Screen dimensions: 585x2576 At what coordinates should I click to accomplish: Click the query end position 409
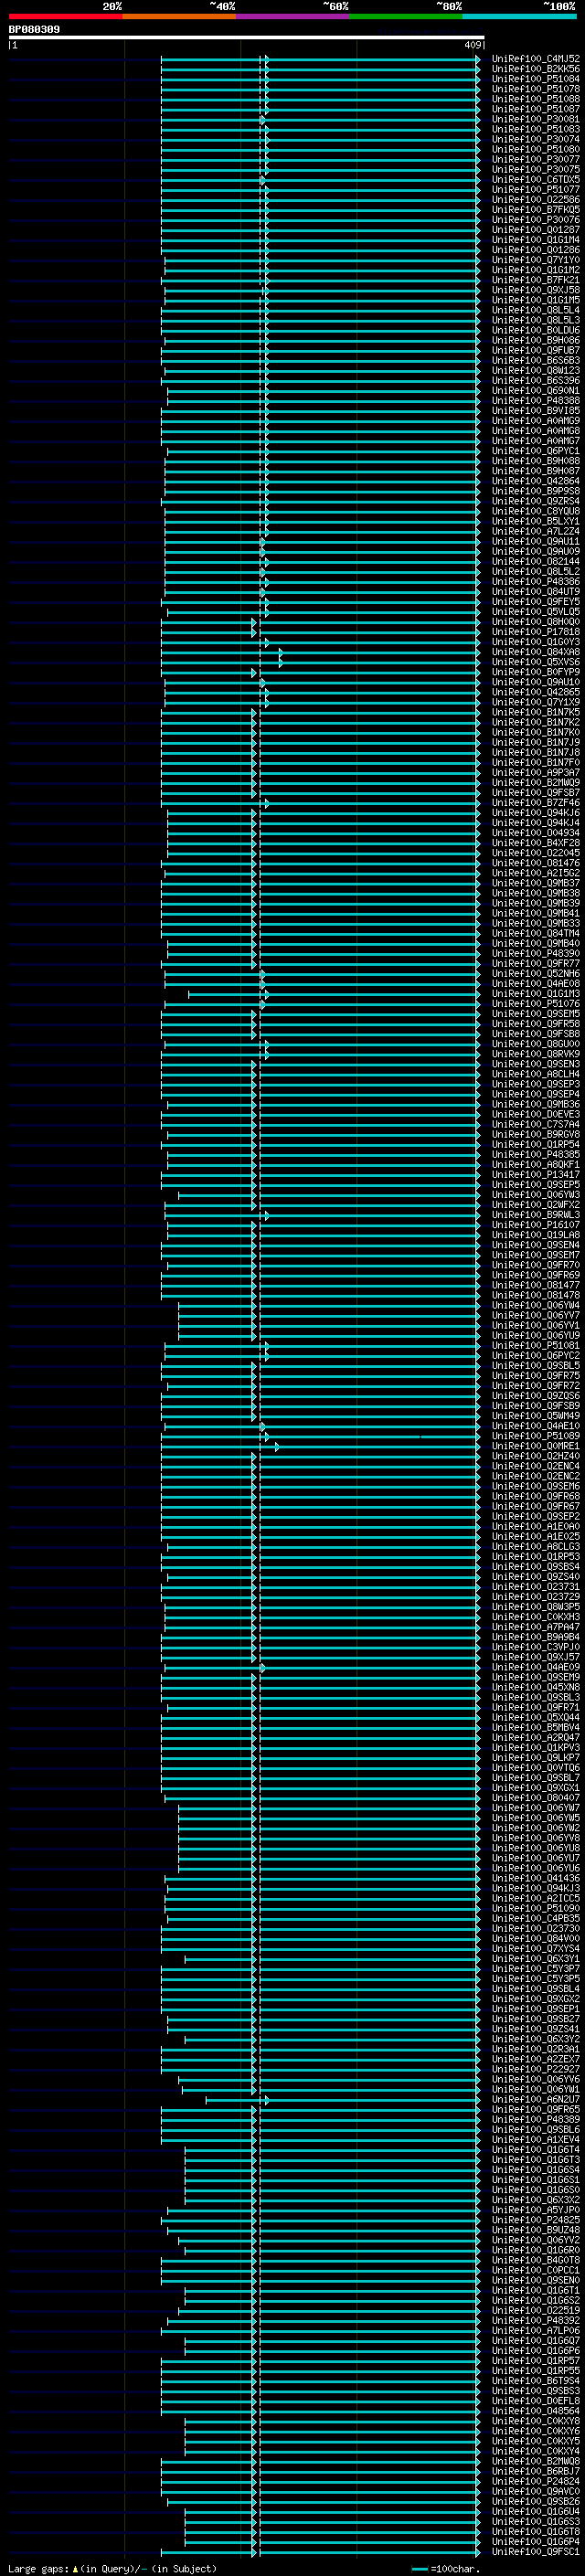(473, 45)
